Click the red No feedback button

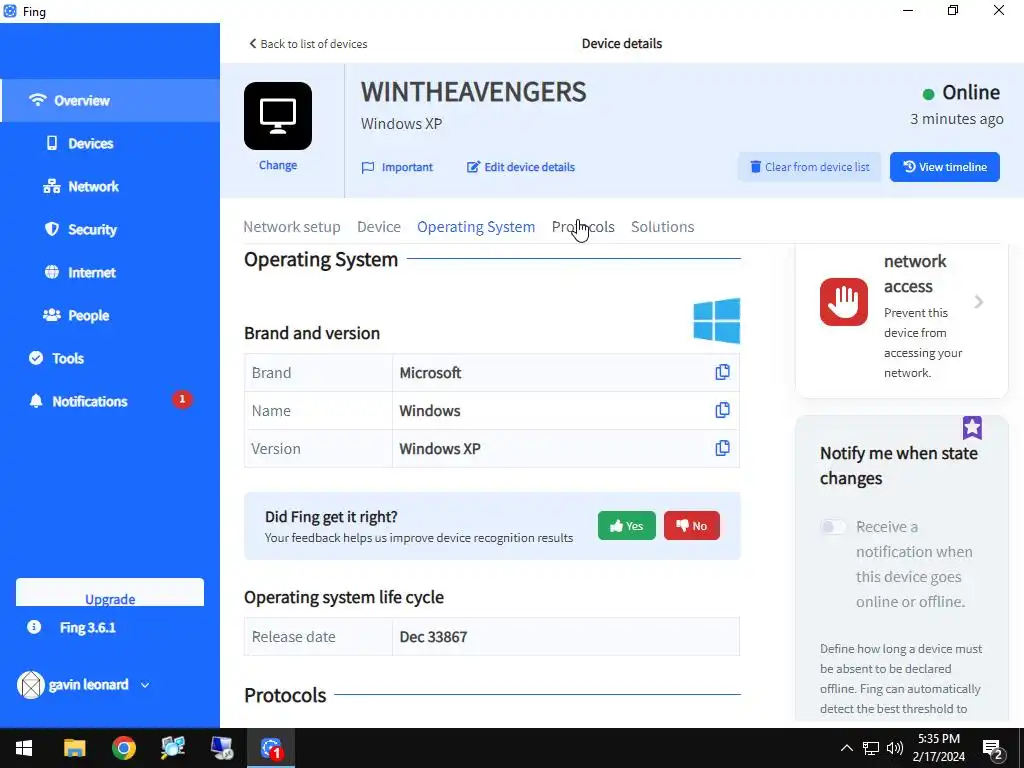pyautogui.click(x=692, y=526)
